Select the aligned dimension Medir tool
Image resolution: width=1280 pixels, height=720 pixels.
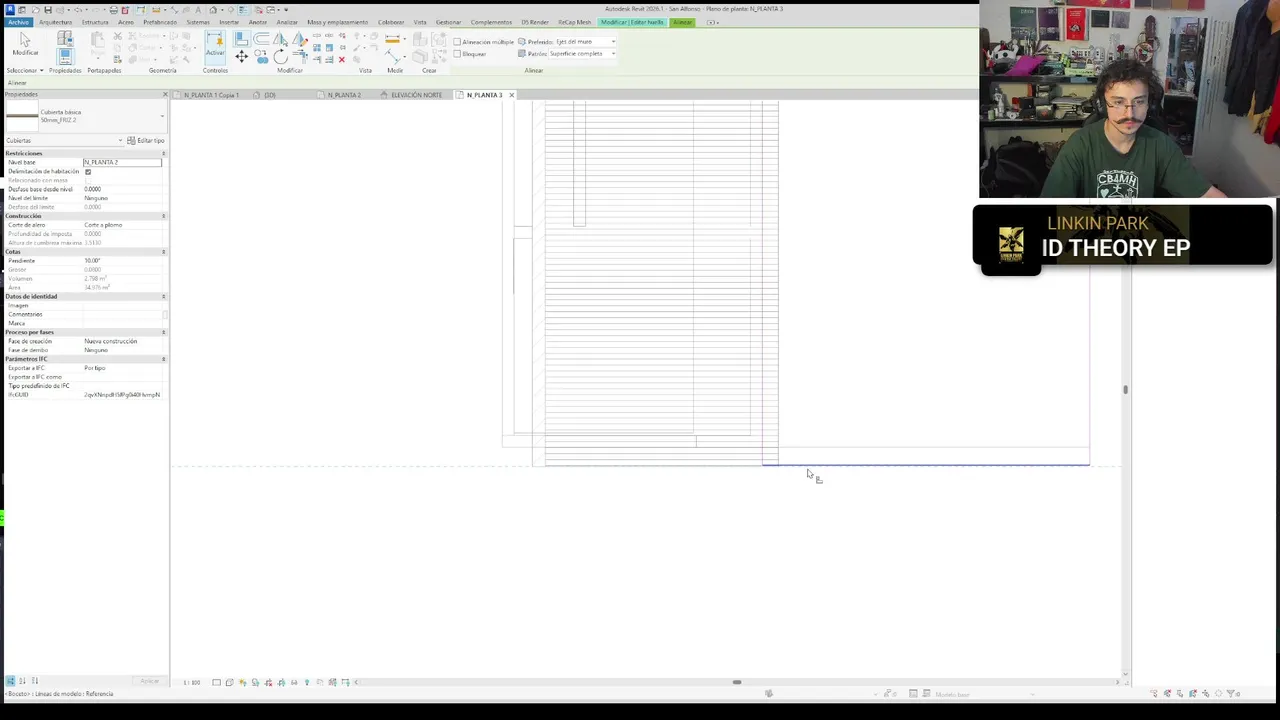392,56
